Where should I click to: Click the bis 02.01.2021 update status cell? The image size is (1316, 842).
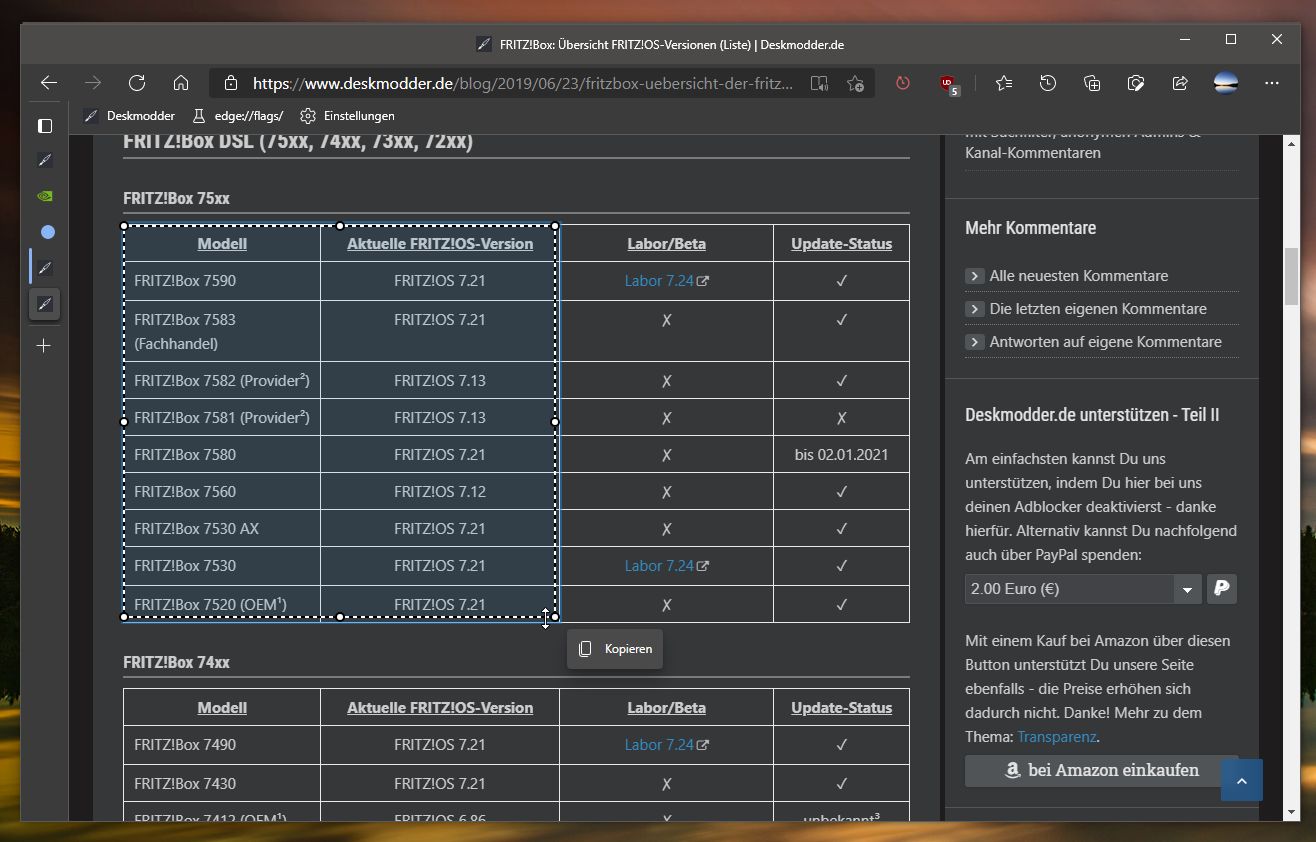(x=841, y=455)
